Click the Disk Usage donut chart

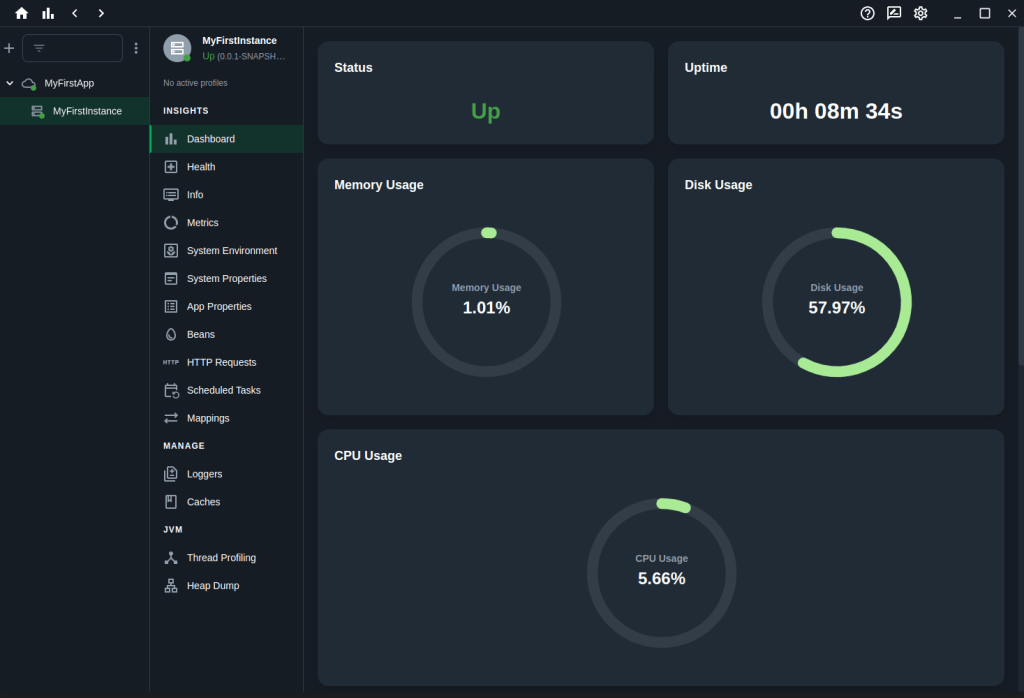click(x=836, y=302)
